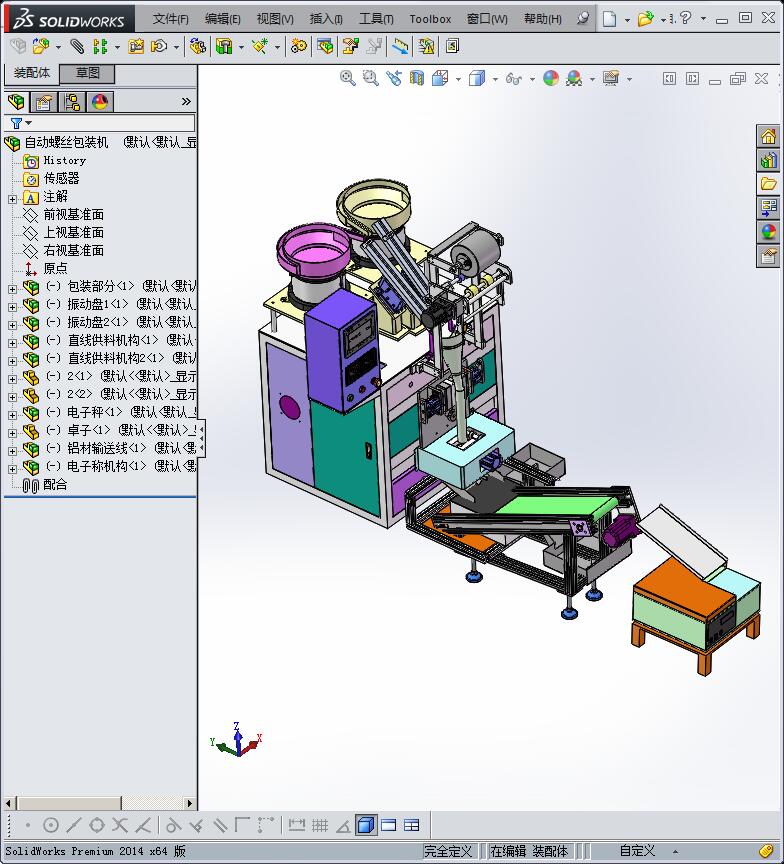Click Hide/Show Items glasses icon

(513, 79)
